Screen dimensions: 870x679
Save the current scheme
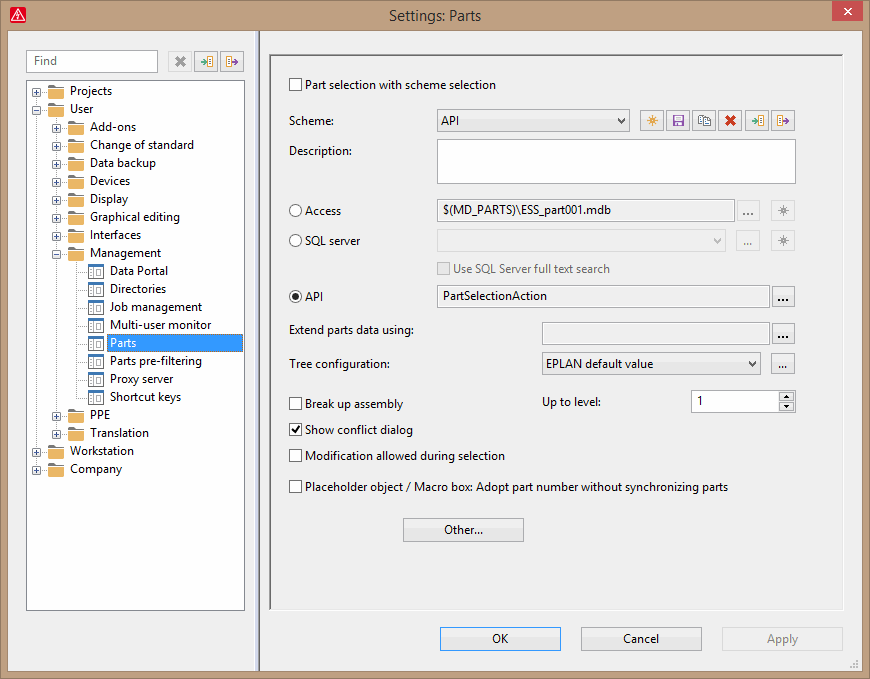click(678, 120)
